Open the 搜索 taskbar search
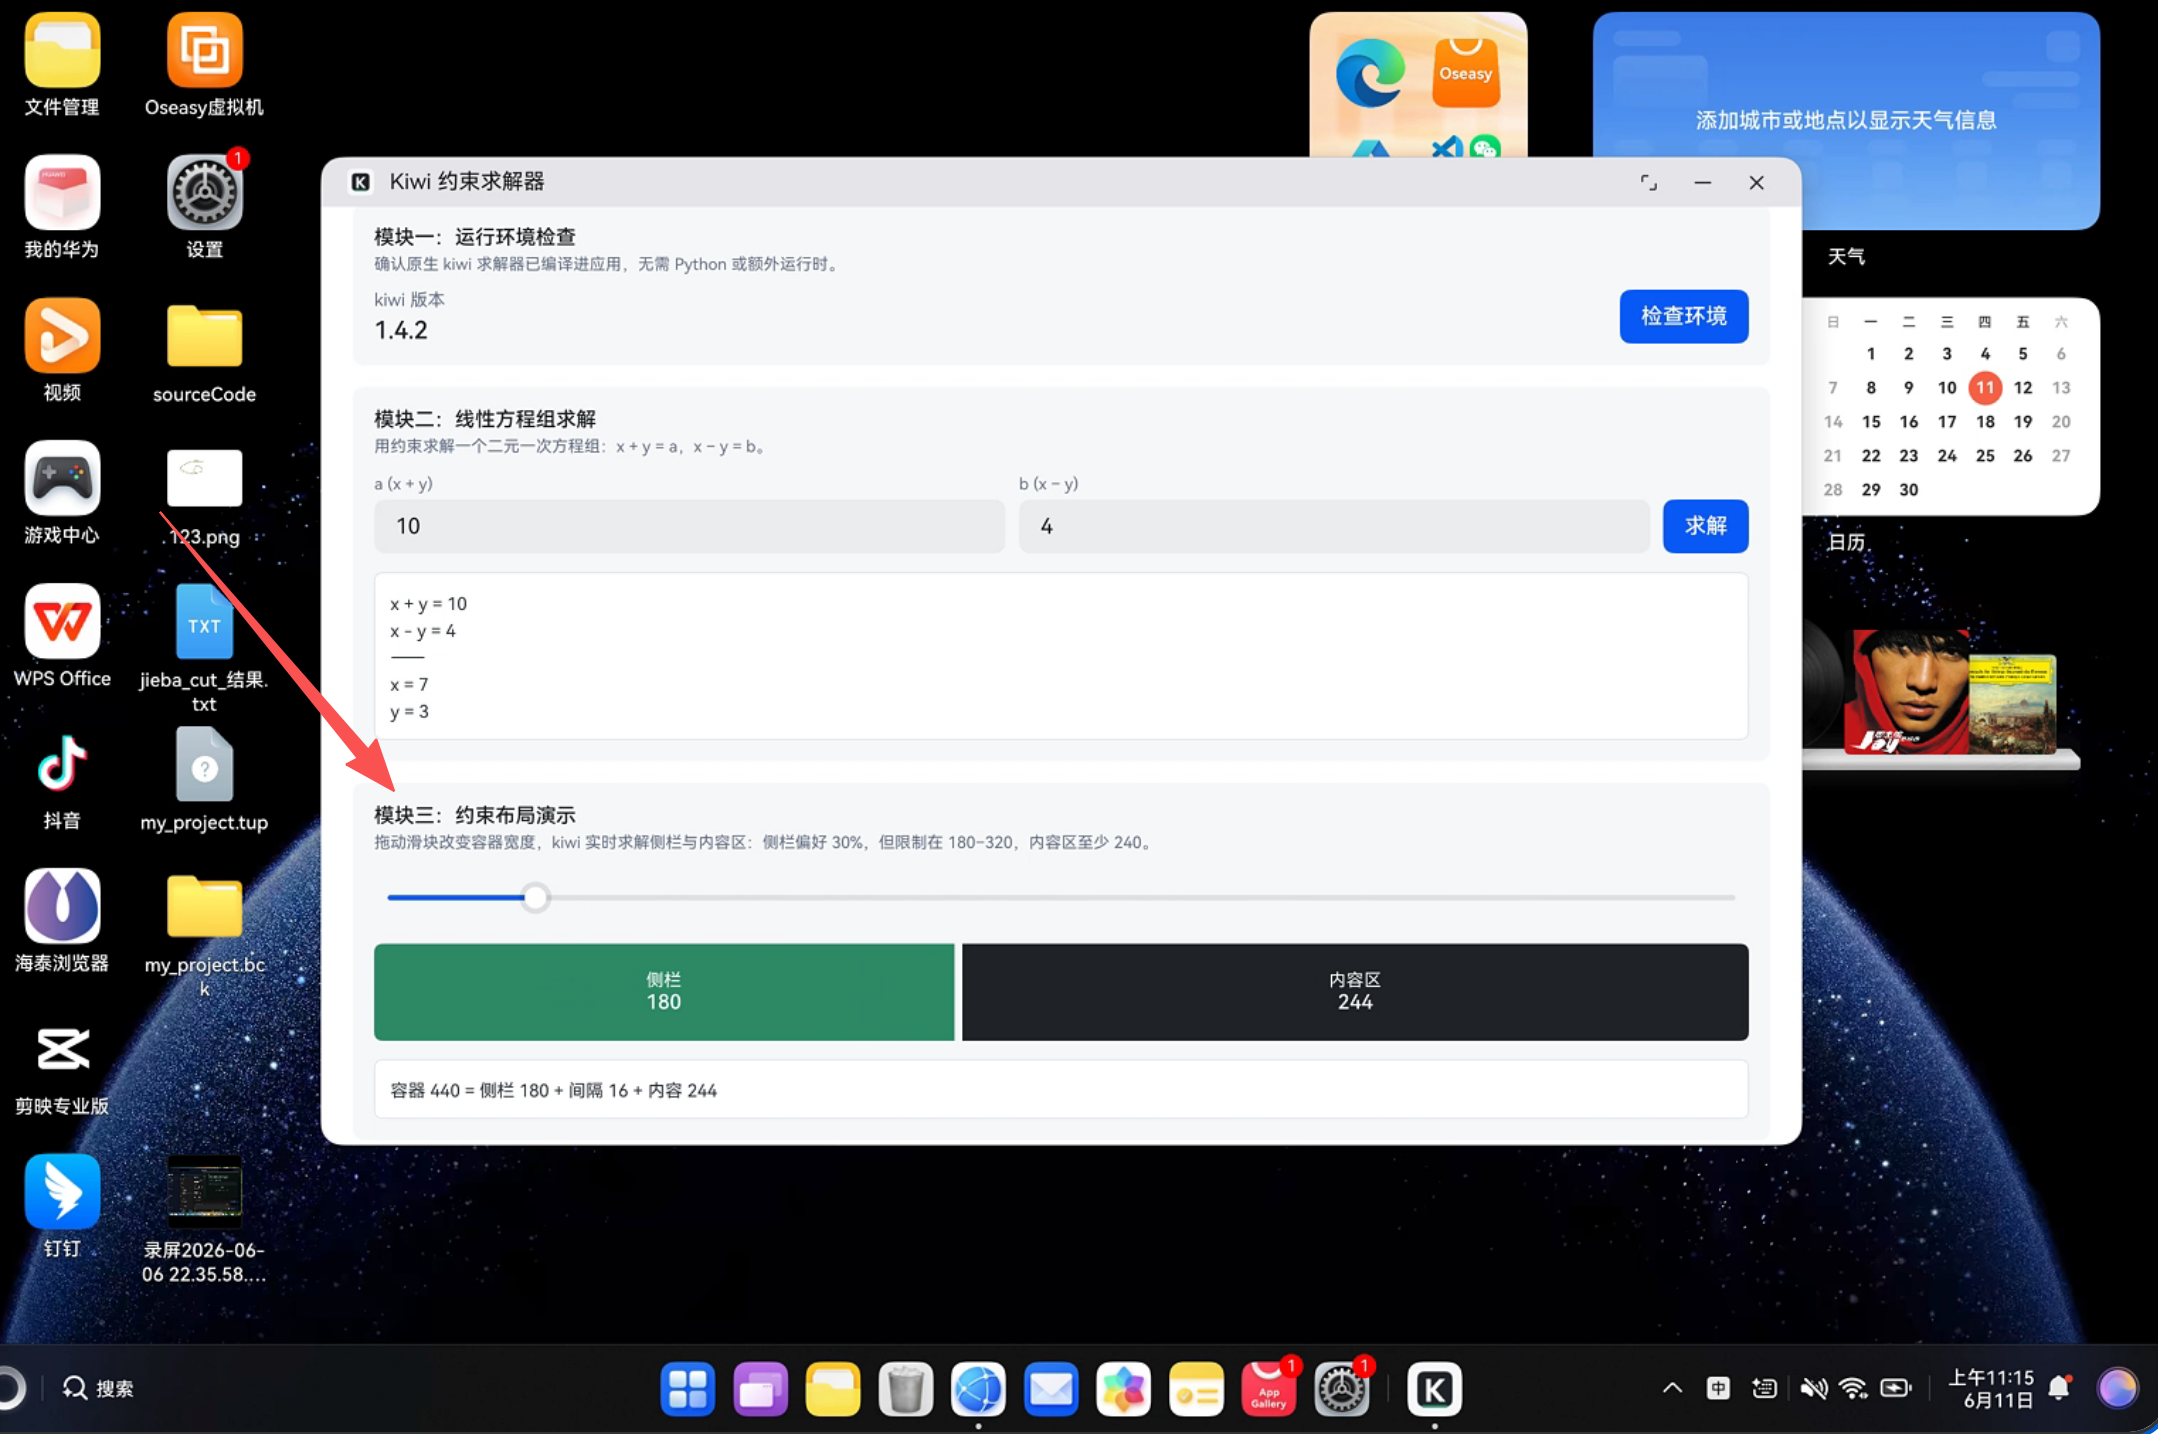 [99, 1388]
